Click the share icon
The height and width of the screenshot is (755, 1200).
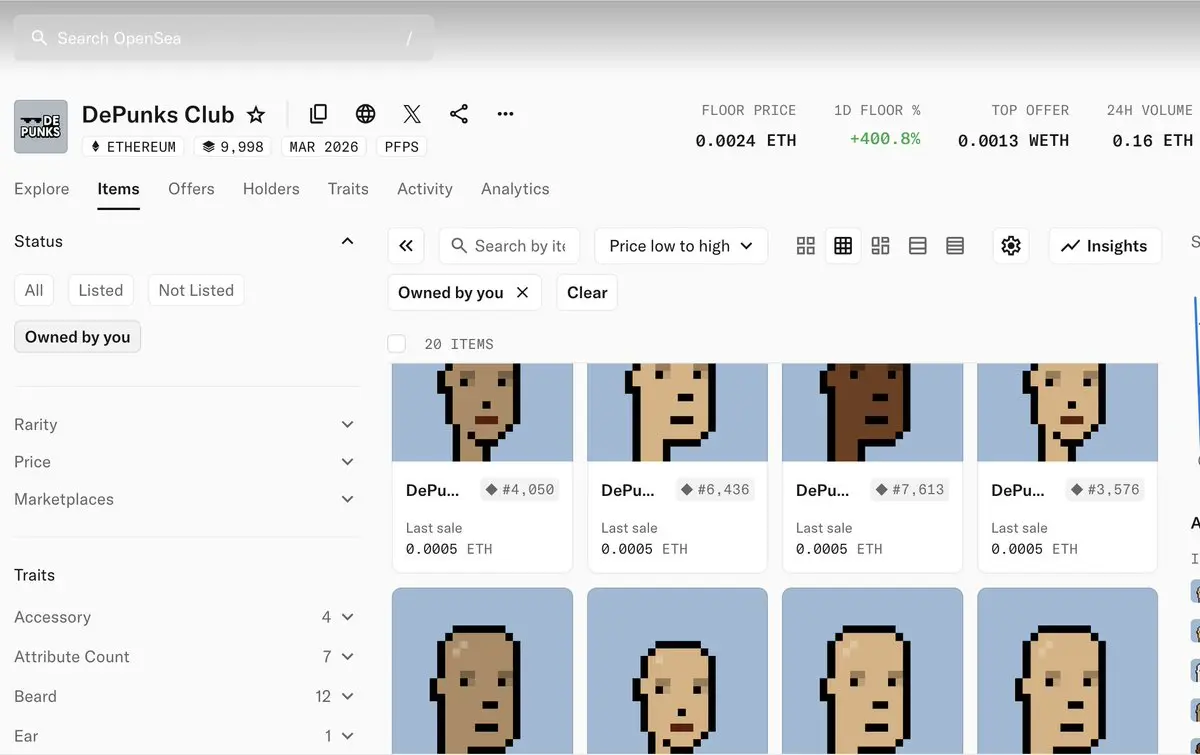[x=459, y=114]
